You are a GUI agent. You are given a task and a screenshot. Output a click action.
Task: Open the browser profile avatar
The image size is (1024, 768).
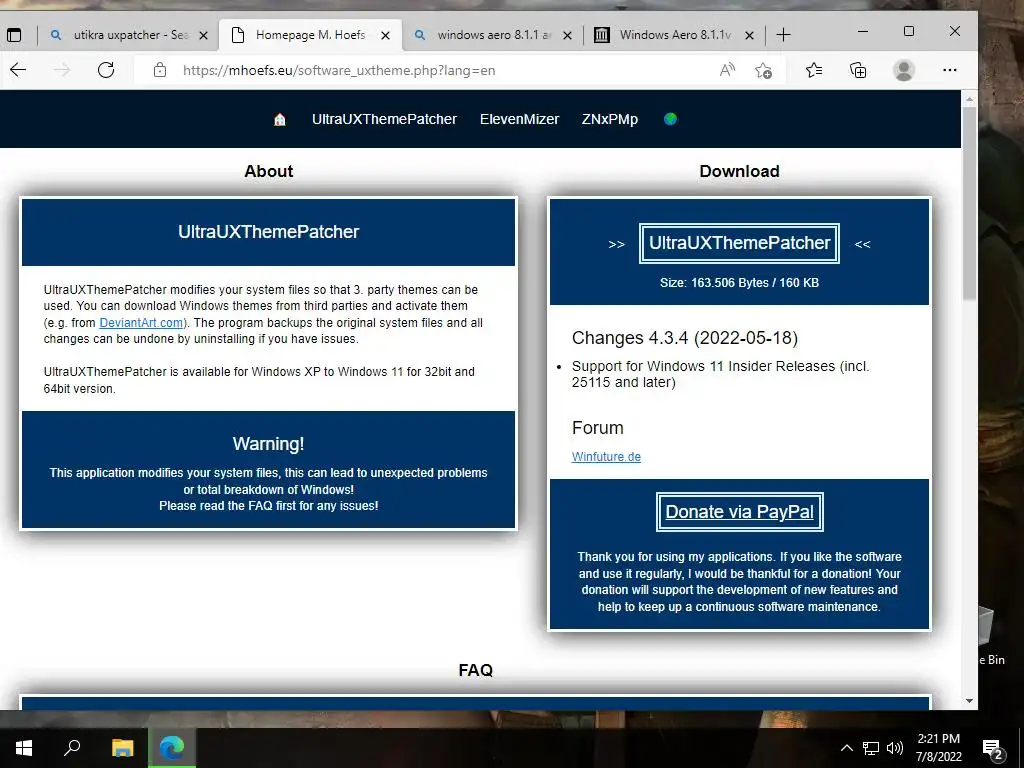[x=904, y=70]
